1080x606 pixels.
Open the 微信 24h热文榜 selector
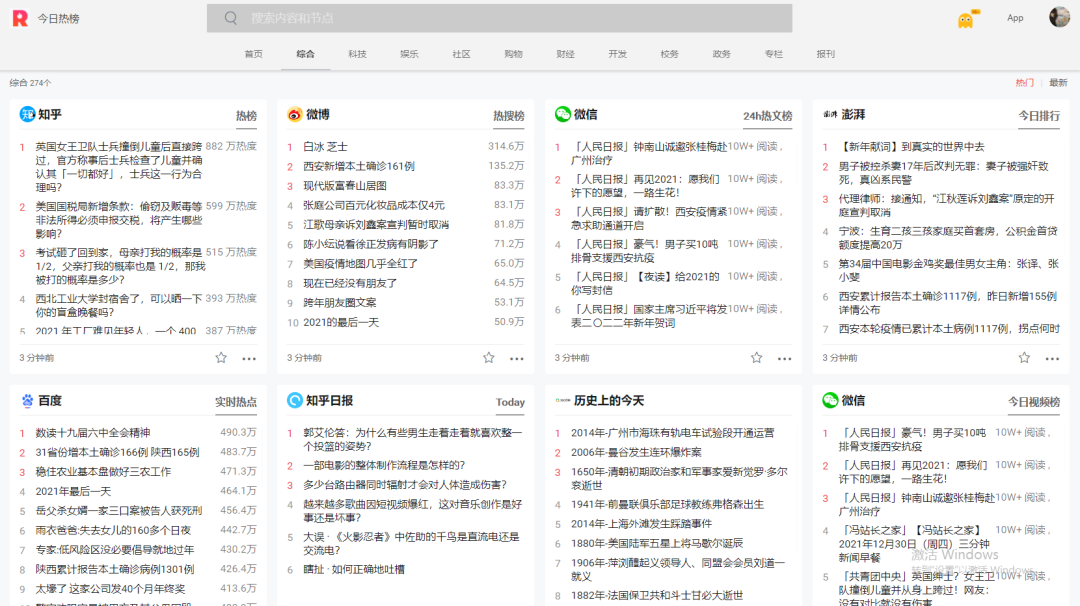[x=767, y=116]
